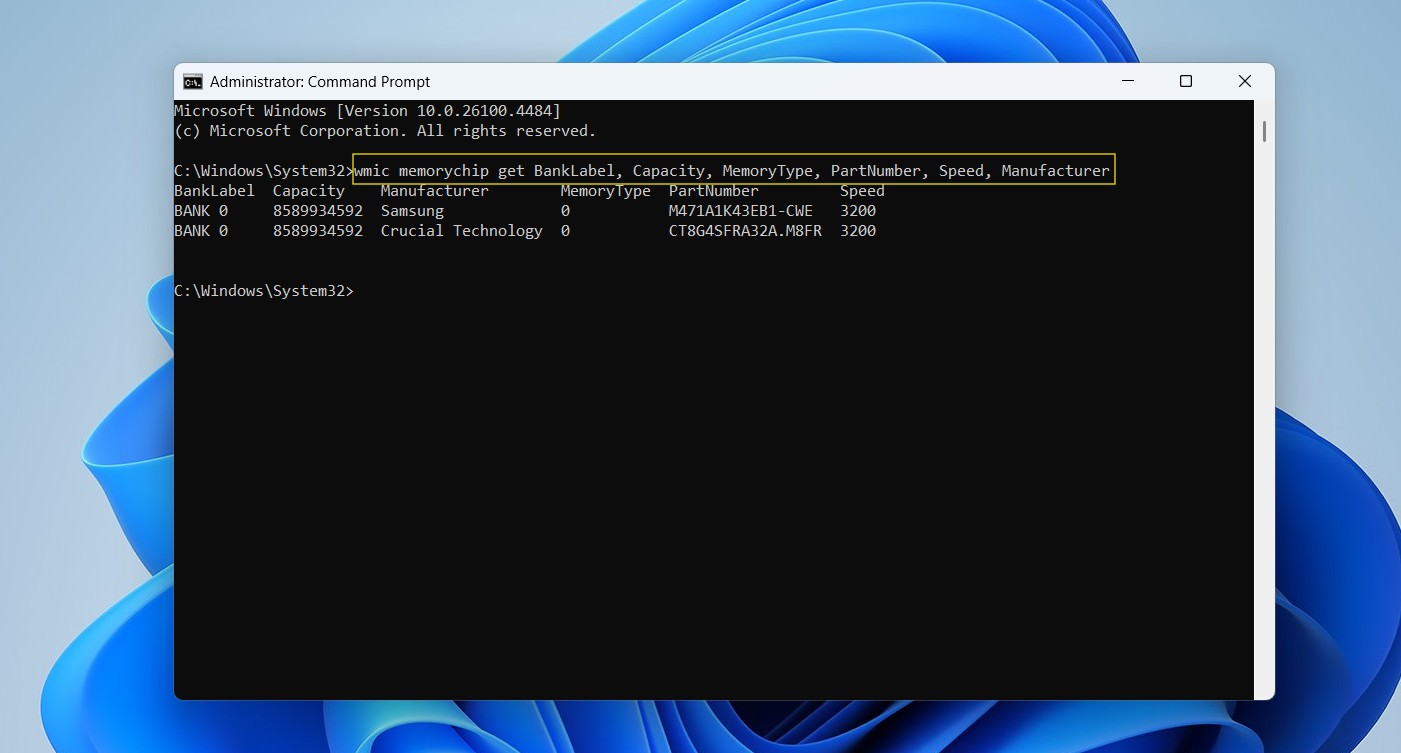Viewport: 1401px width, 753px height.
Task: Click the Crucial row capacity 8589934592
Action: click(x=318, y=231)
